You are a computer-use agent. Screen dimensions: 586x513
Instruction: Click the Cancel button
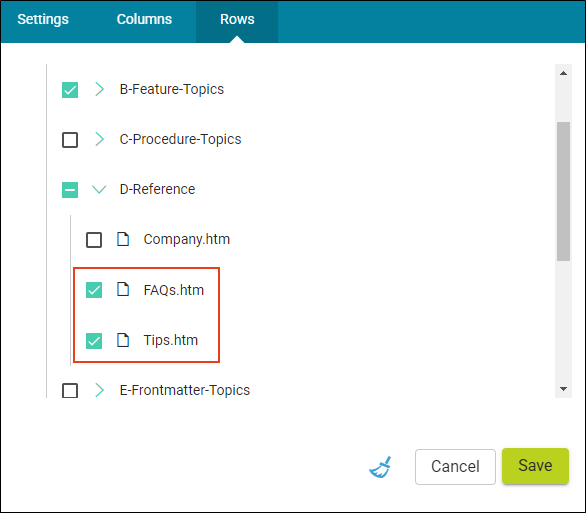click(455, 467)
